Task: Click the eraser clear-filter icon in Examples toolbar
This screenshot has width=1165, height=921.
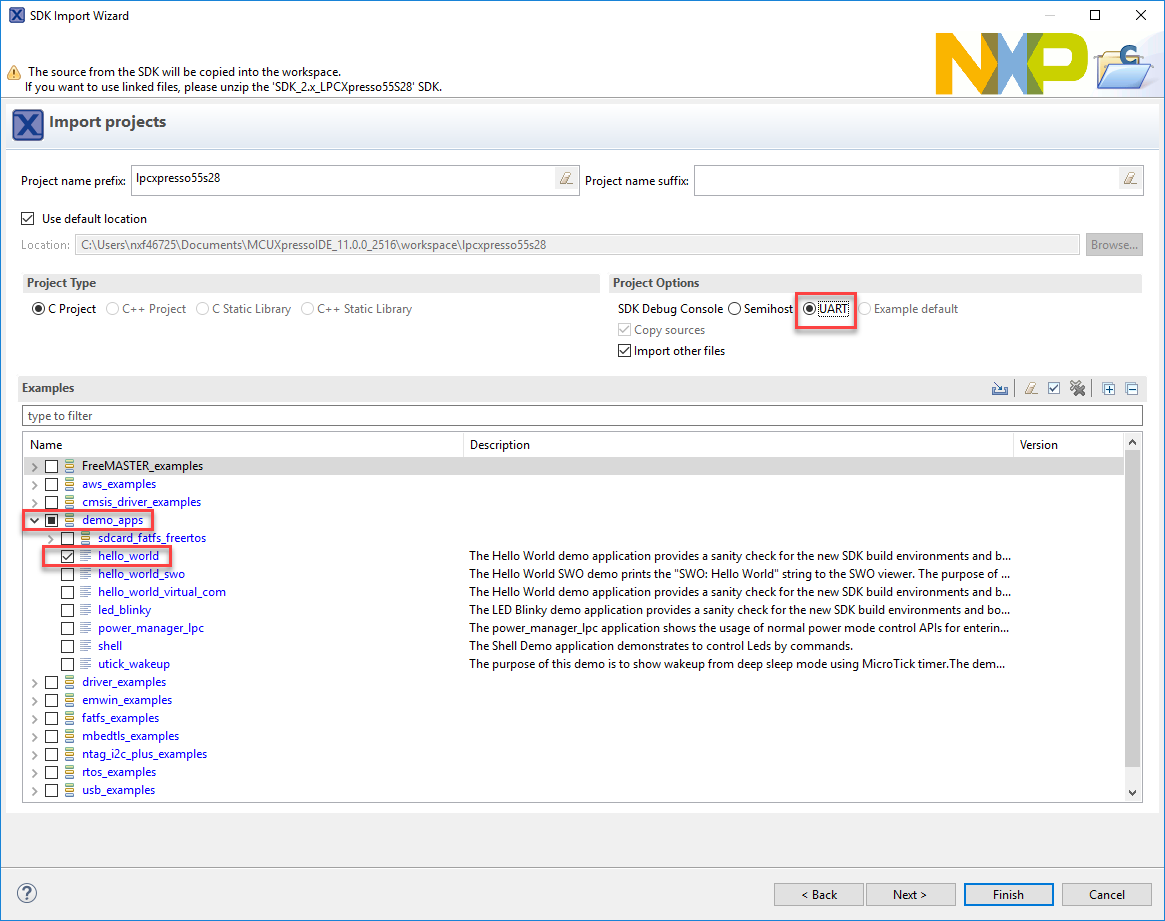Action: [1029, 389]
